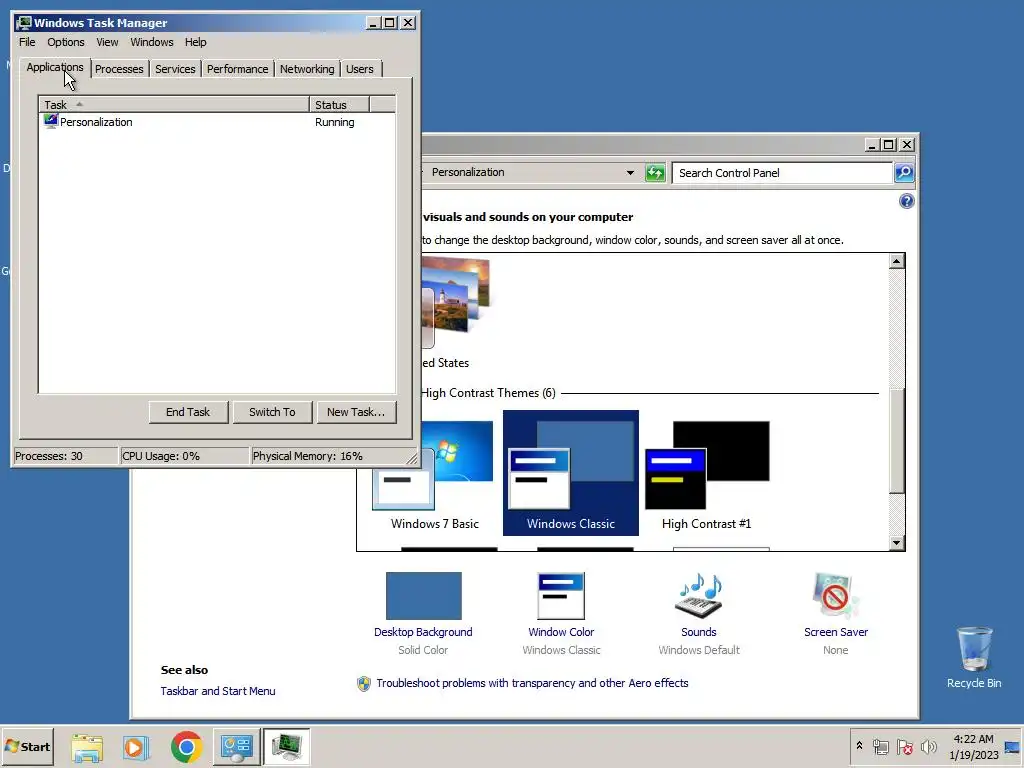Open the Task Manager File menu

(27, 42)
